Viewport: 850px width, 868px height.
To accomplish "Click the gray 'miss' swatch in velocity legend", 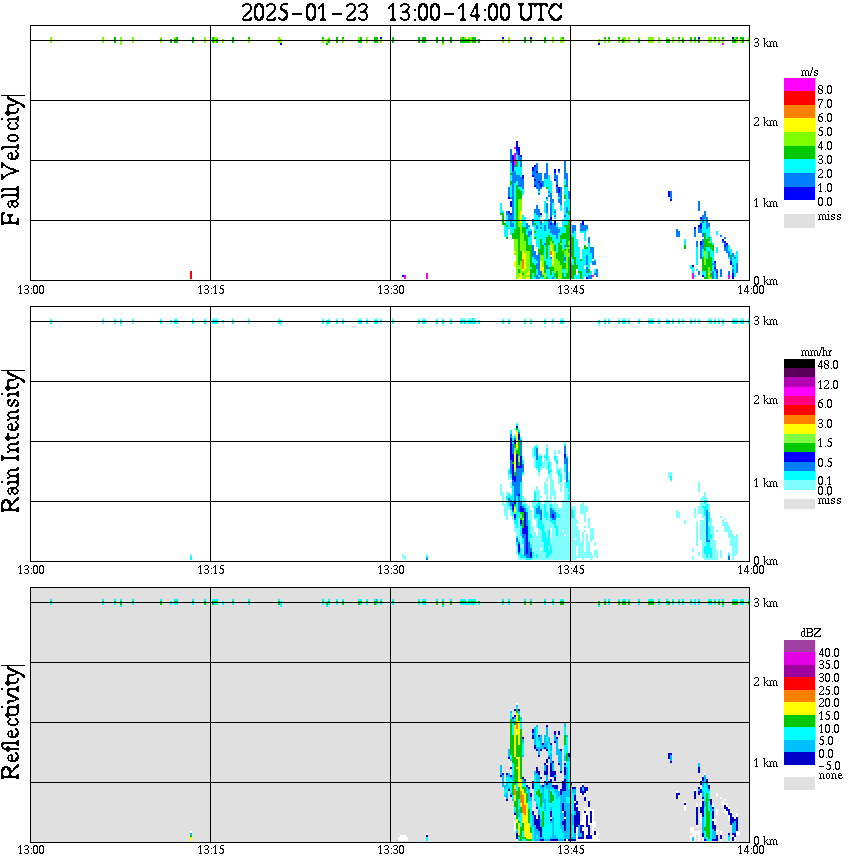I will coord(799,220).
